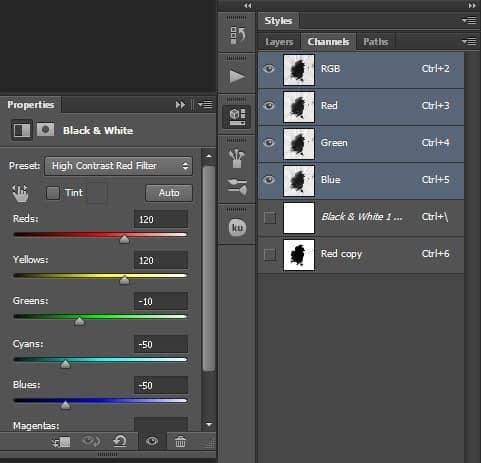Open the History panel icon

pyautogui.click(x=237, y=35)
